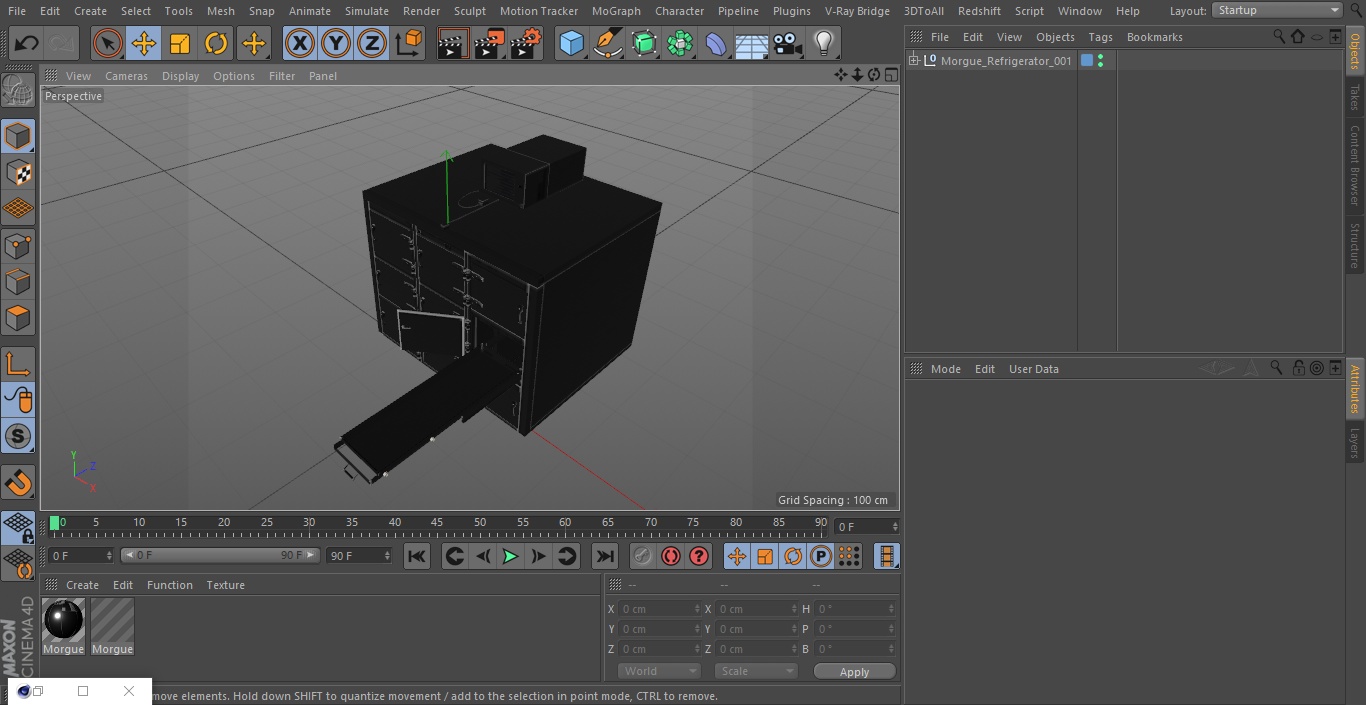Open Edit Render Settings
Image resolution: width=1366 pixels, height=705 pixels.
click(526, 44)
